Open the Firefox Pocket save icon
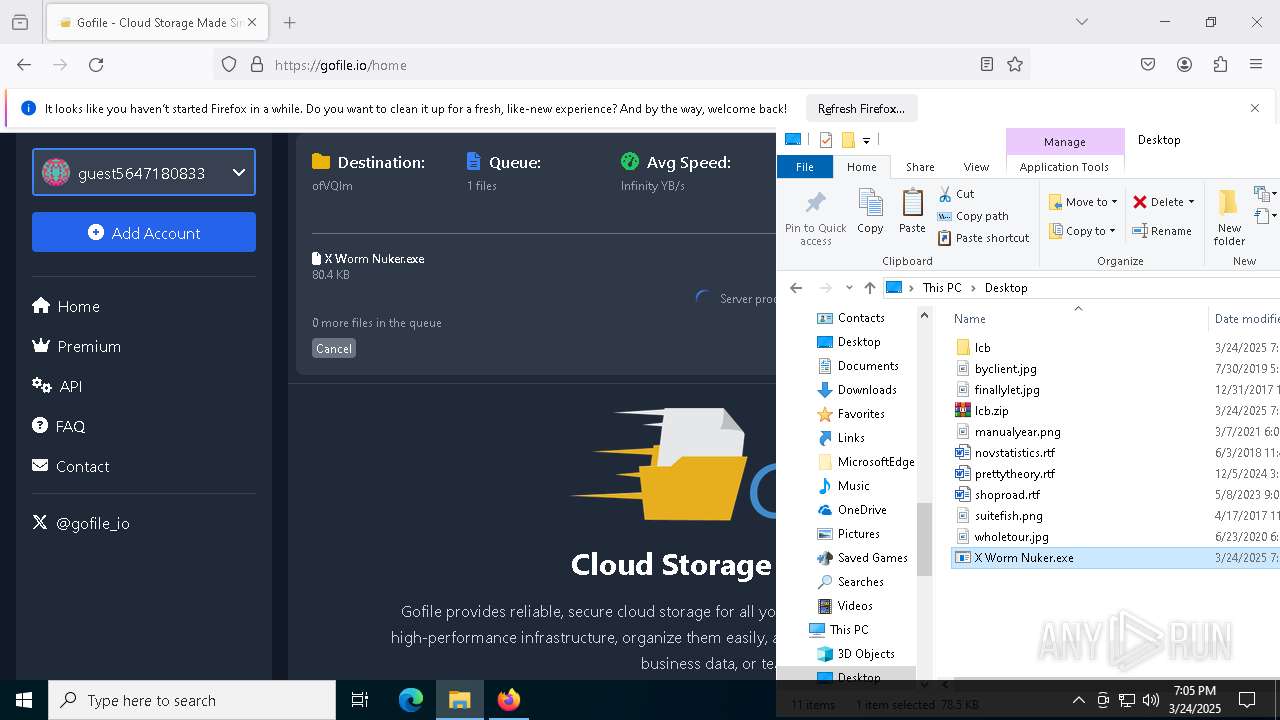Image resolution: width=1280 pixels, height=720 pixels. 1148,65
